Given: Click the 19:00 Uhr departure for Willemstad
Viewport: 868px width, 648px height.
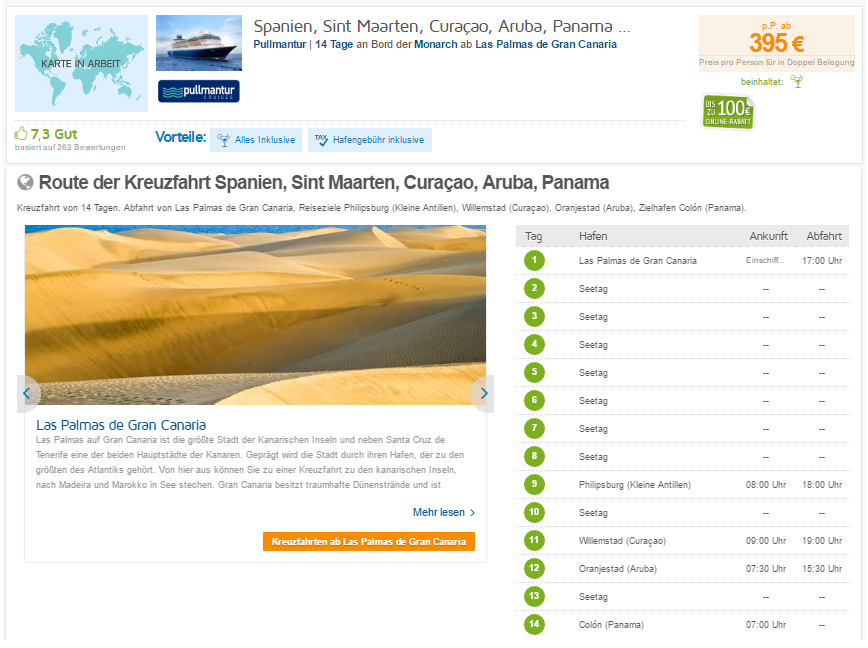Looking at the screenshot, I should pos(822,541).
